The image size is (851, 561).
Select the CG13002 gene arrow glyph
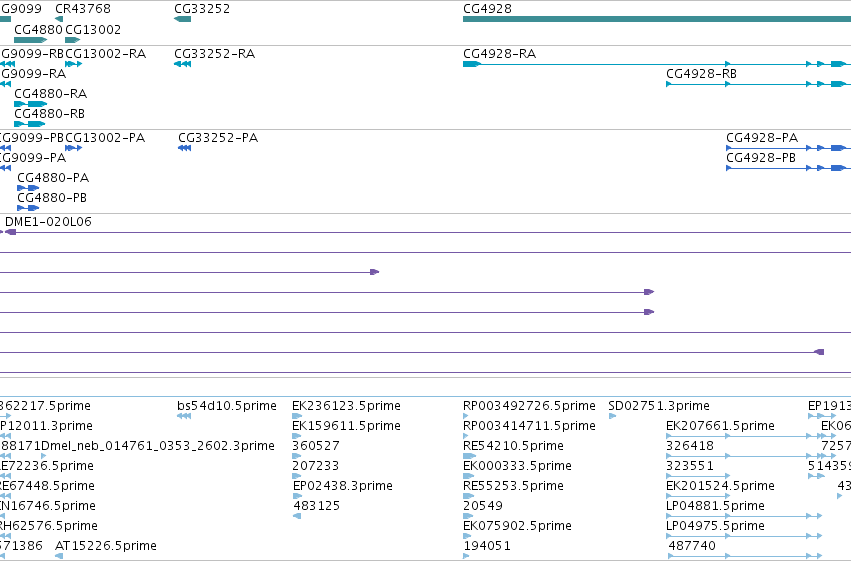point(73,40)
